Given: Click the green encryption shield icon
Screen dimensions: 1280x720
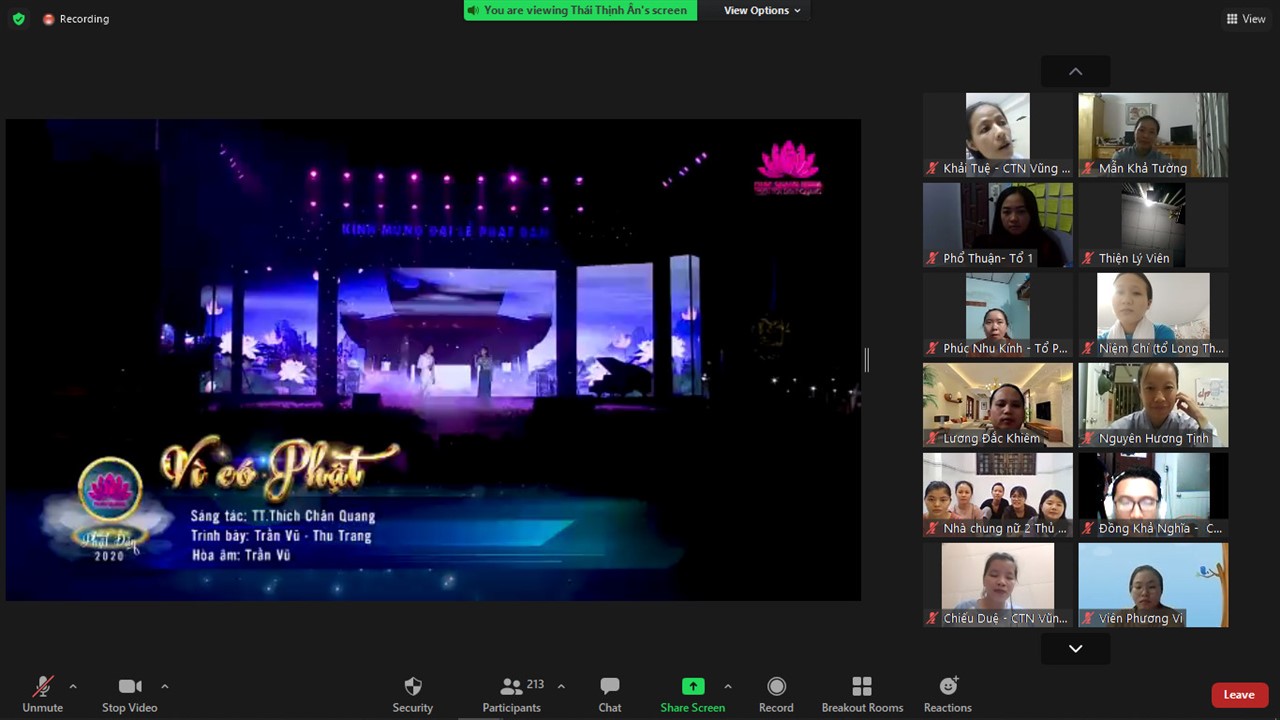Looking at the screenshot, I should point(18,19).
